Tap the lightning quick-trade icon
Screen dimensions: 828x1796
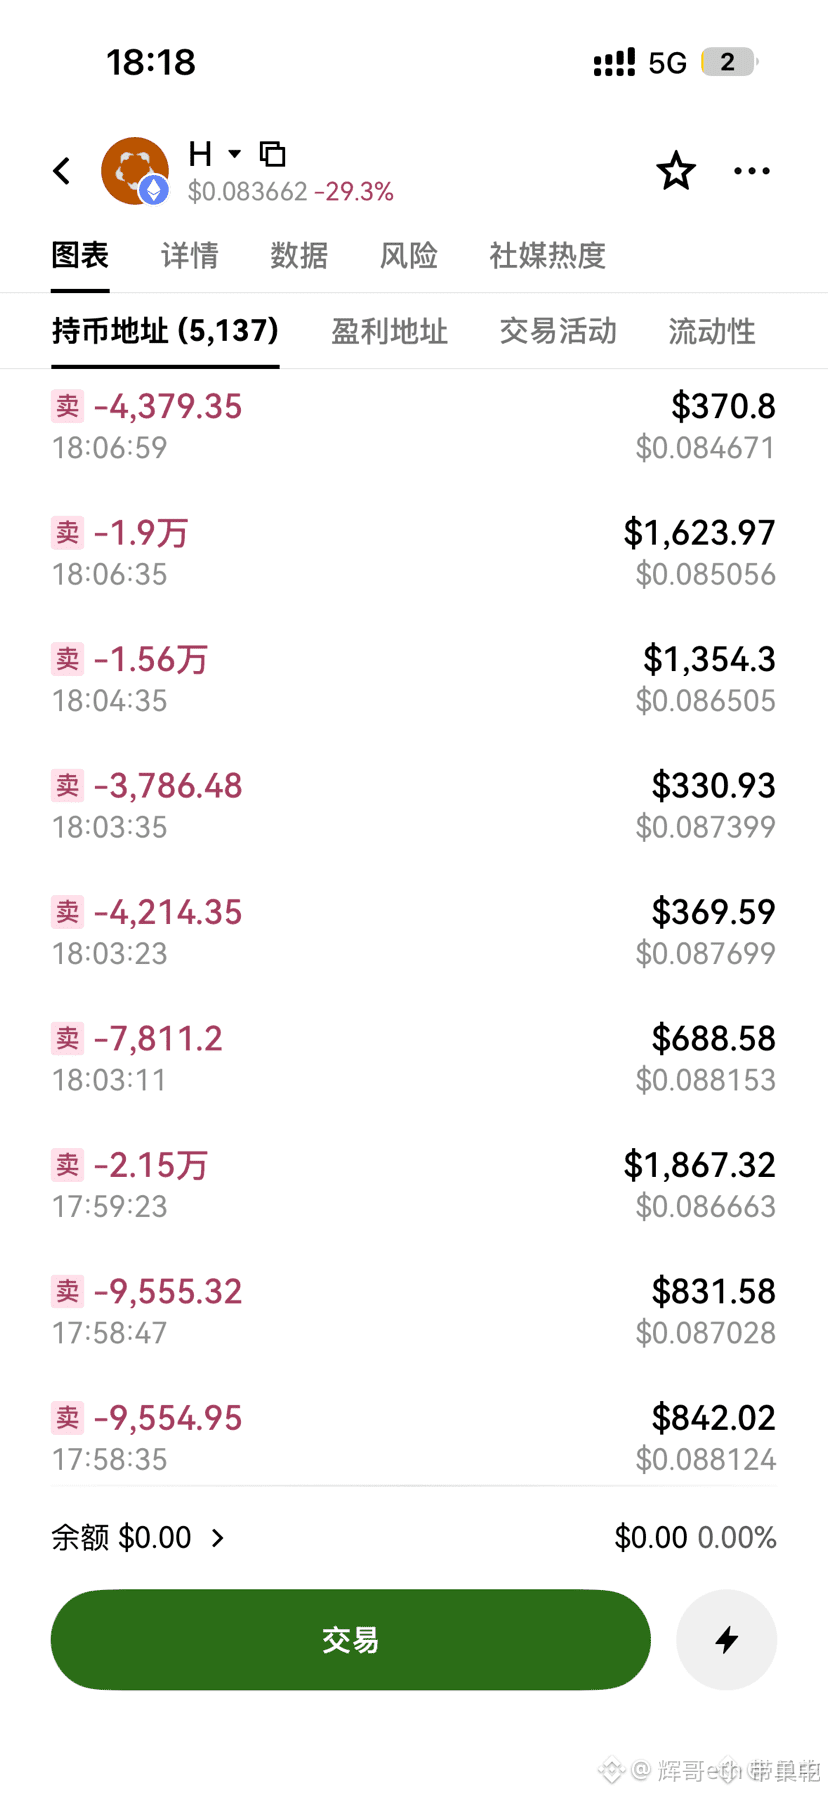727,1639
